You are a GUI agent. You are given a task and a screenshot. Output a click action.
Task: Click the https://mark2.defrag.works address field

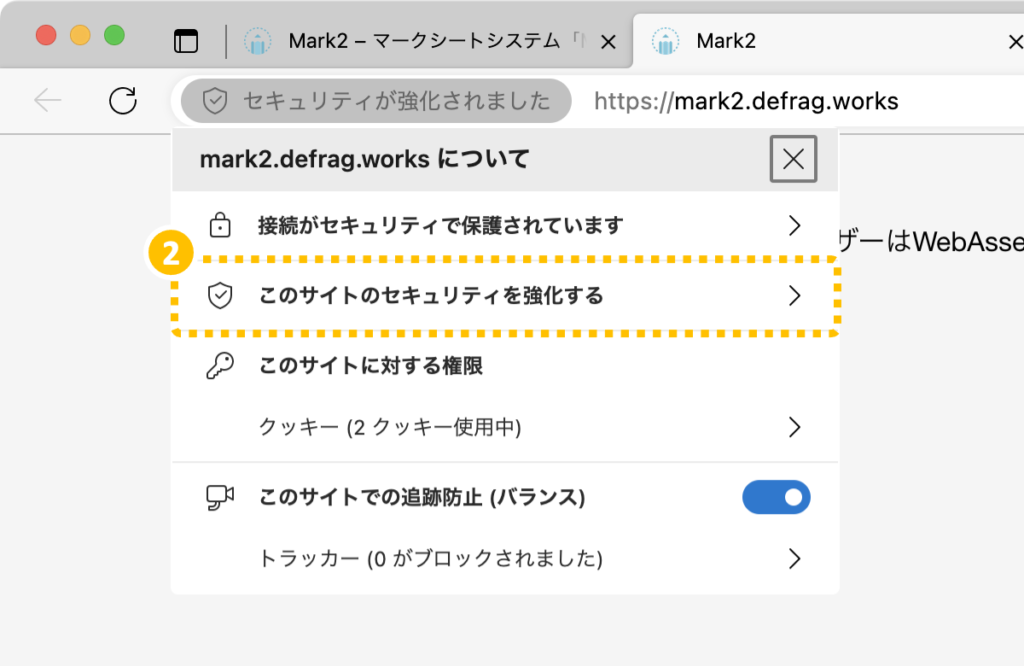pos(746,101)
